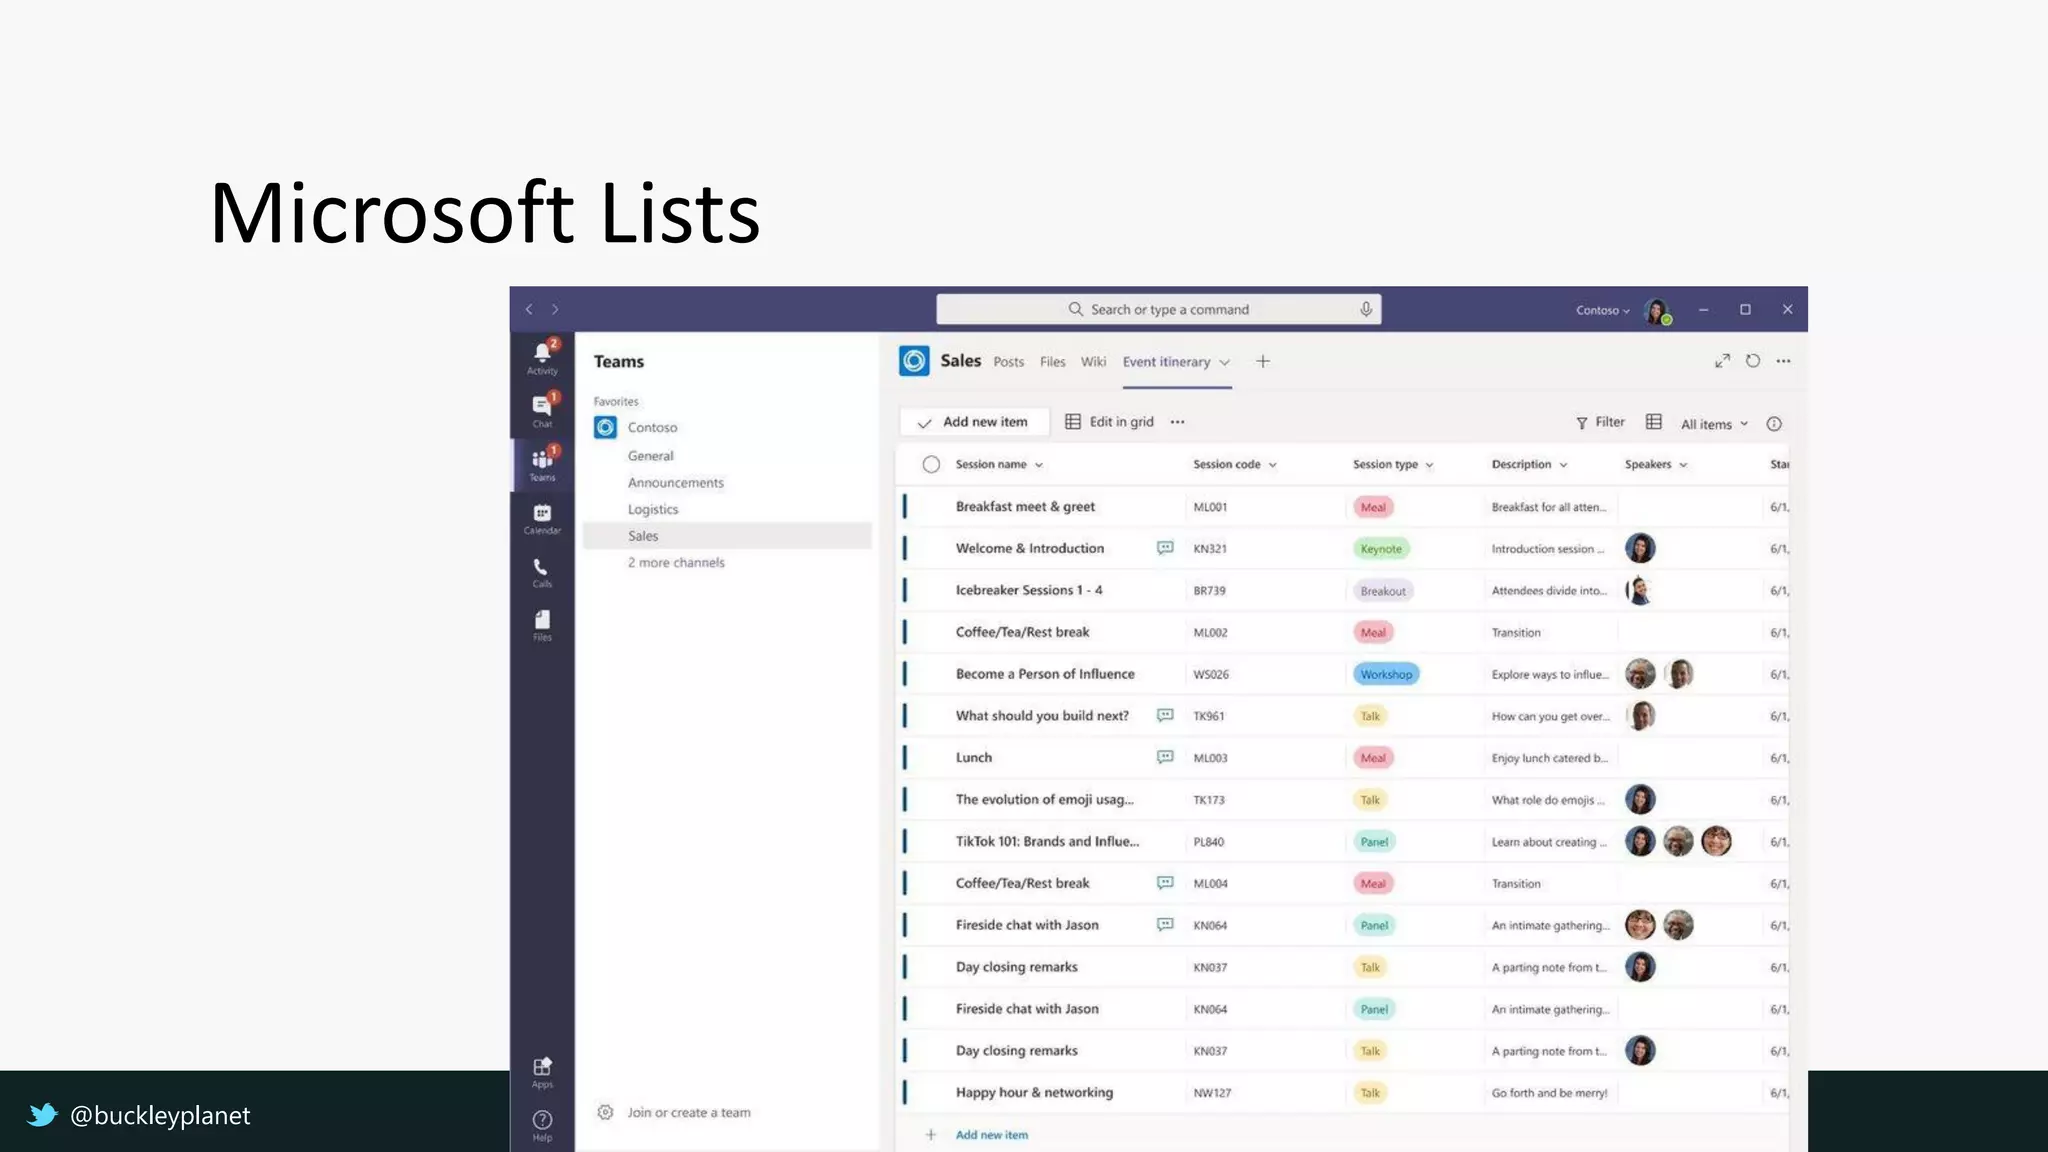Image resolution: width=2048 pixels, height=1152 pixels.
Task: Open list info pane icon
Action: [1774, 424]
